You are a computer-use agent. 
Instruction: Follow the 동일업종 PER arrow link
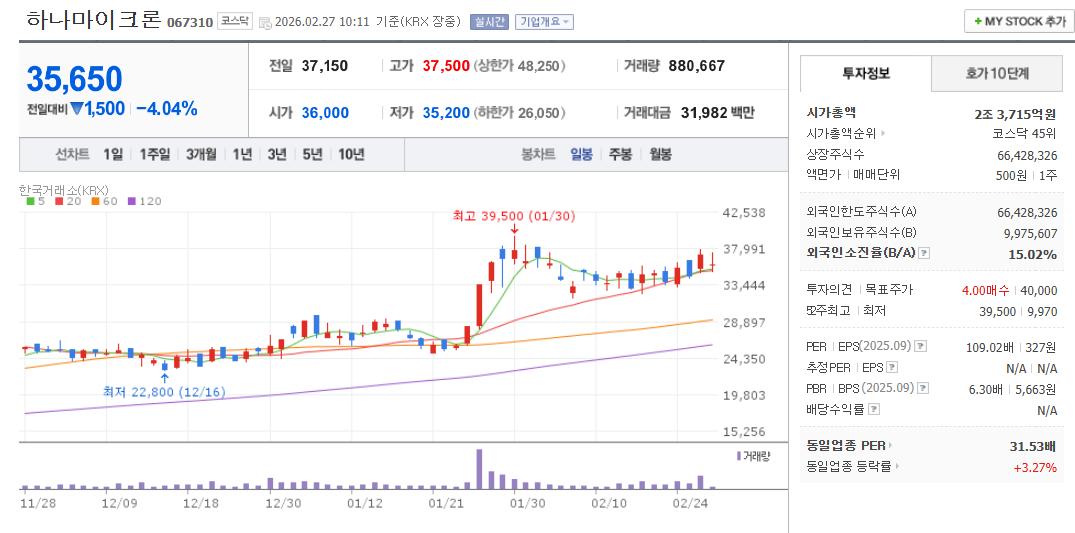892,446
